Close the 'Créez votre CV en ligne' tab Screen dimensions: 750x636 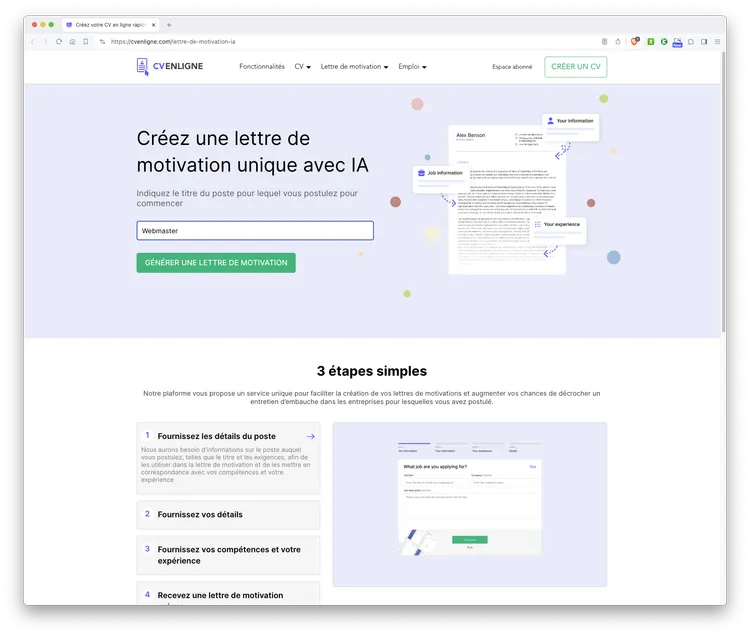click(x=154, y=25)
